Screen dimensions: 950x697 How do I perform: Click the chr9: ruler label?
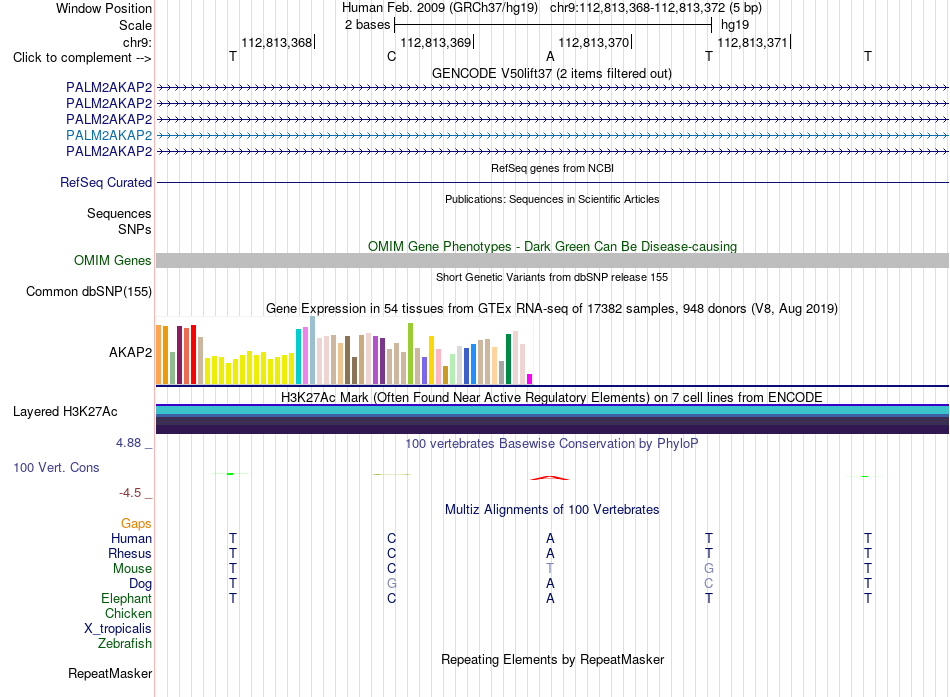tap(138, 42)
